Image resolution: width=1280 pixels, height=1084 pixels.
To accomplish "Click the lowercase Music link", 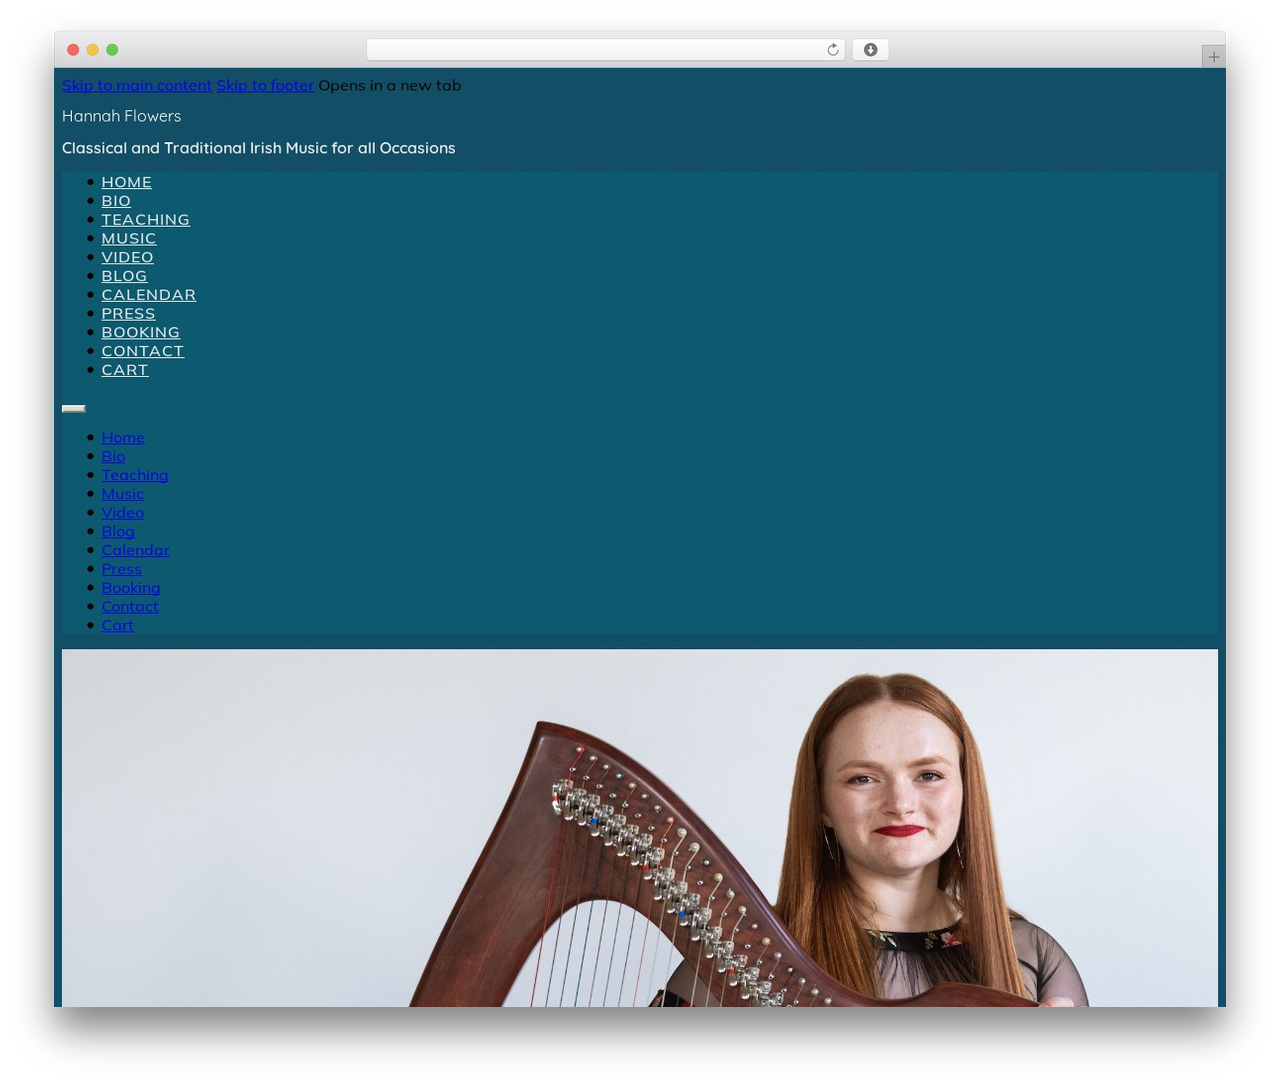I will coord(123,494).
